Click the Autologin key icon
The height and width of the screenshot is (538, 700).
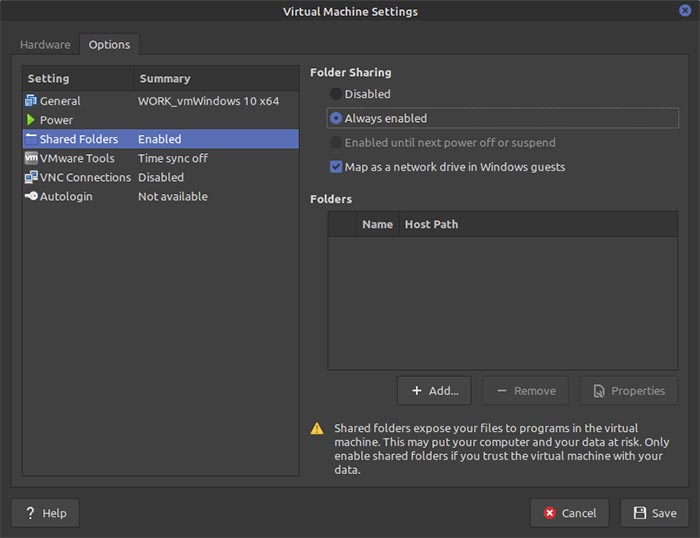pos(31,196)
